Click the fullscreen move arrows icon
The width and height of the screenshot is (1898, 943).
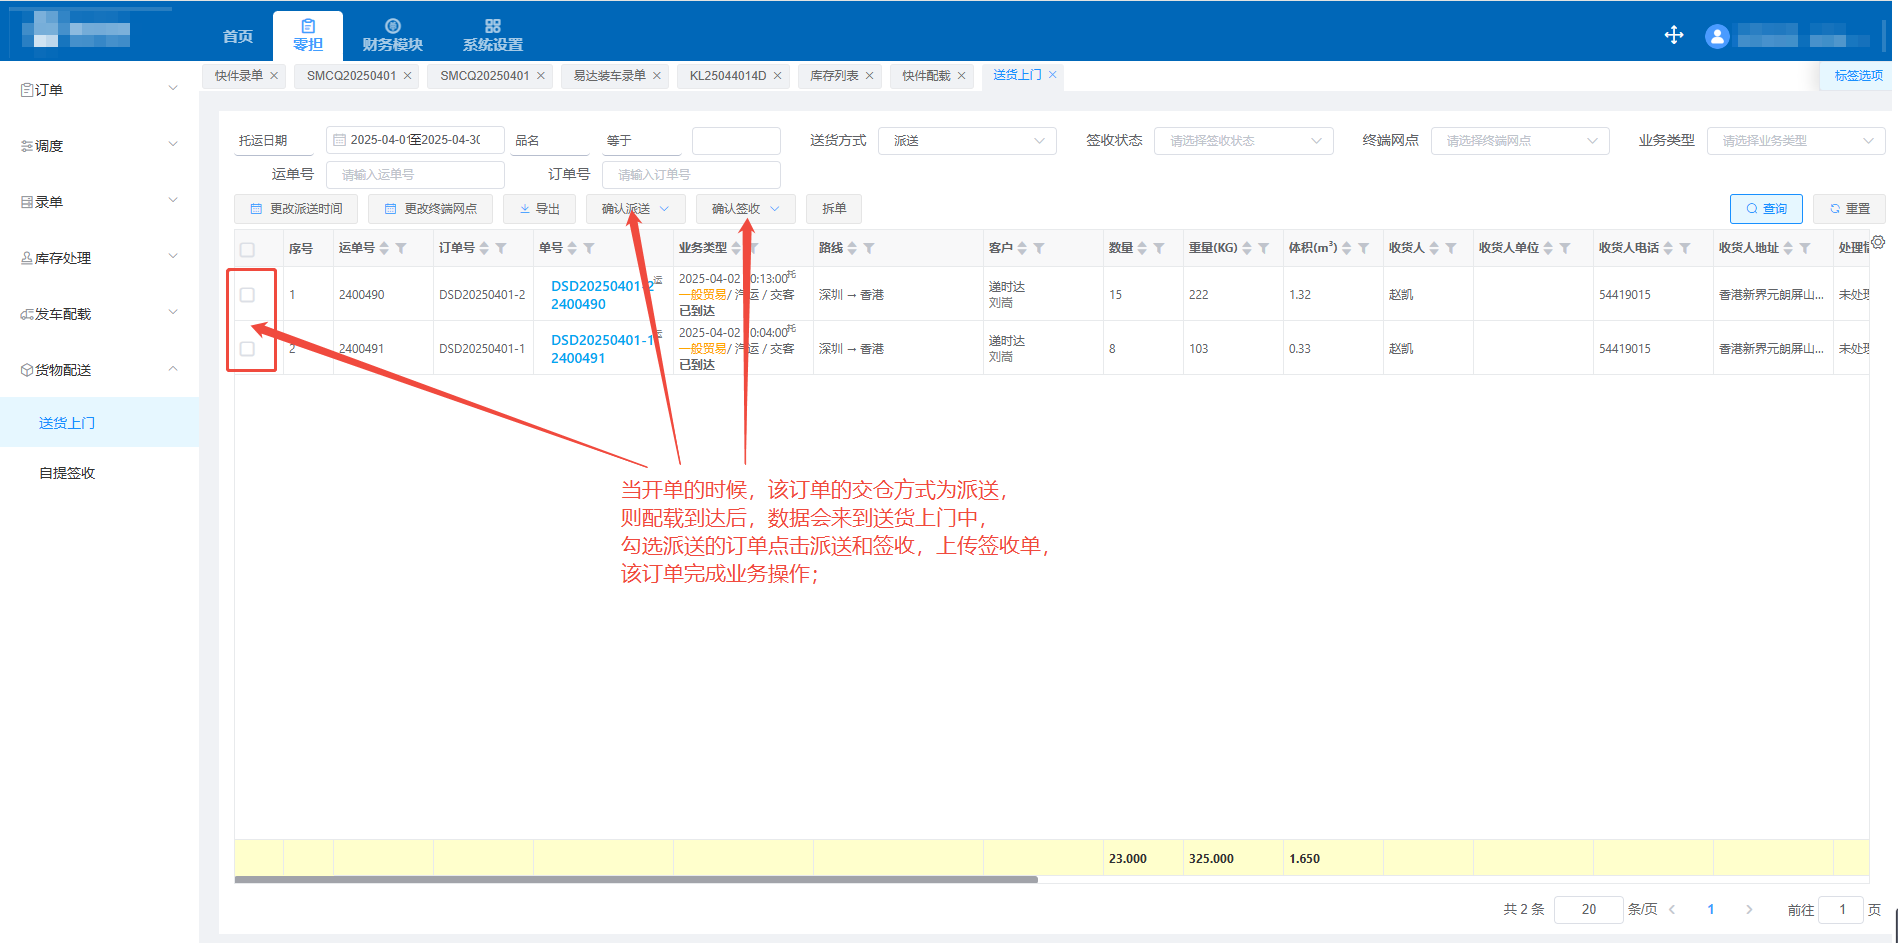[1673, 36]
